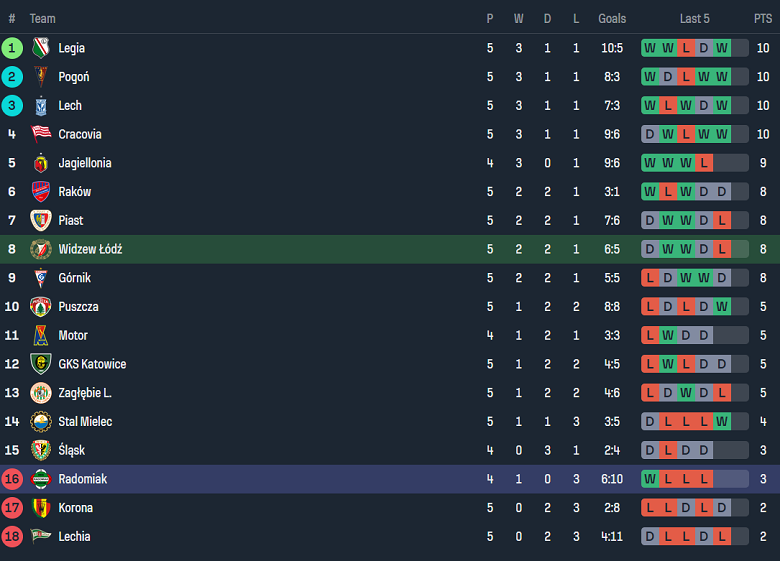Click the red position 16 badge

coord(12,479)
